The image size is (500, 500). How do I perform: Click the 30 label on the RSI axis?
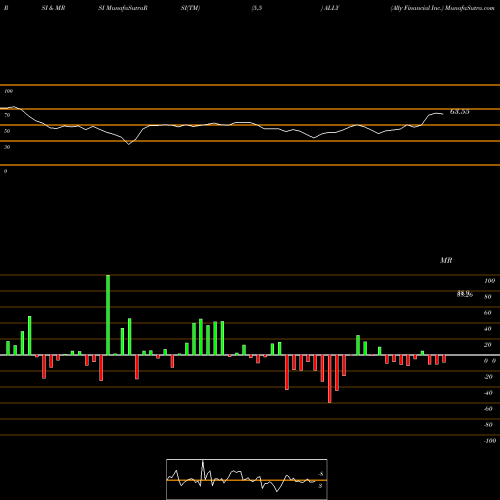7,147
